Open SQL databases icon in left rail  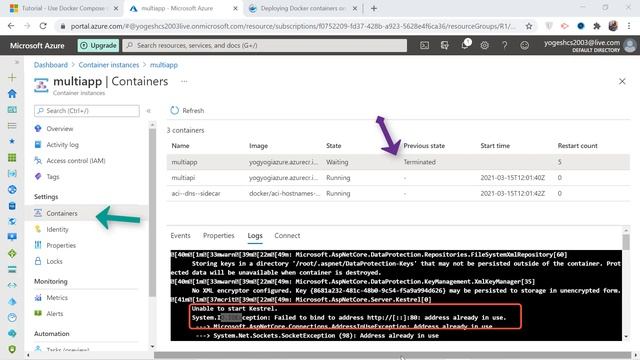[12, 205]
